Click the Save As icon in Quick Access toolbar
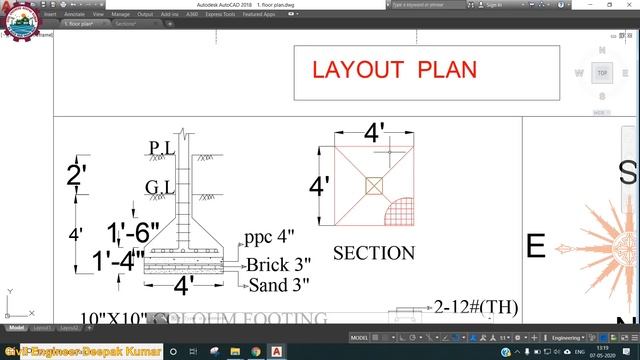The image size is (640, 360). (x=53, y=4)
